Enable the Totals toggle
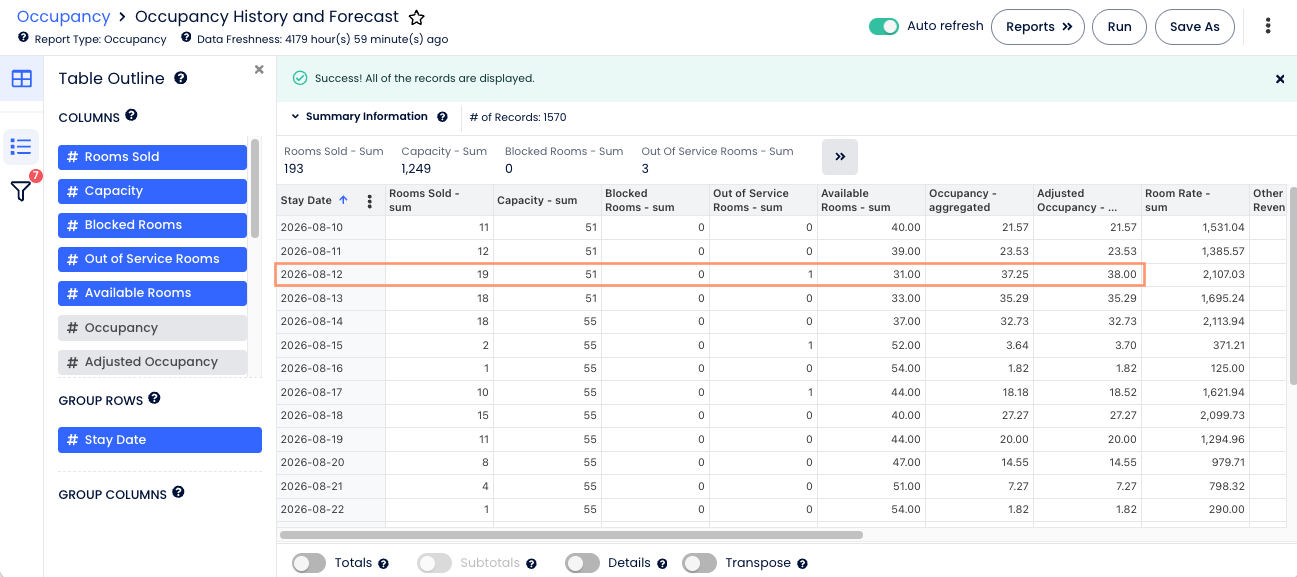This screenshot has width=1297, height=577. tap(309, 563)
